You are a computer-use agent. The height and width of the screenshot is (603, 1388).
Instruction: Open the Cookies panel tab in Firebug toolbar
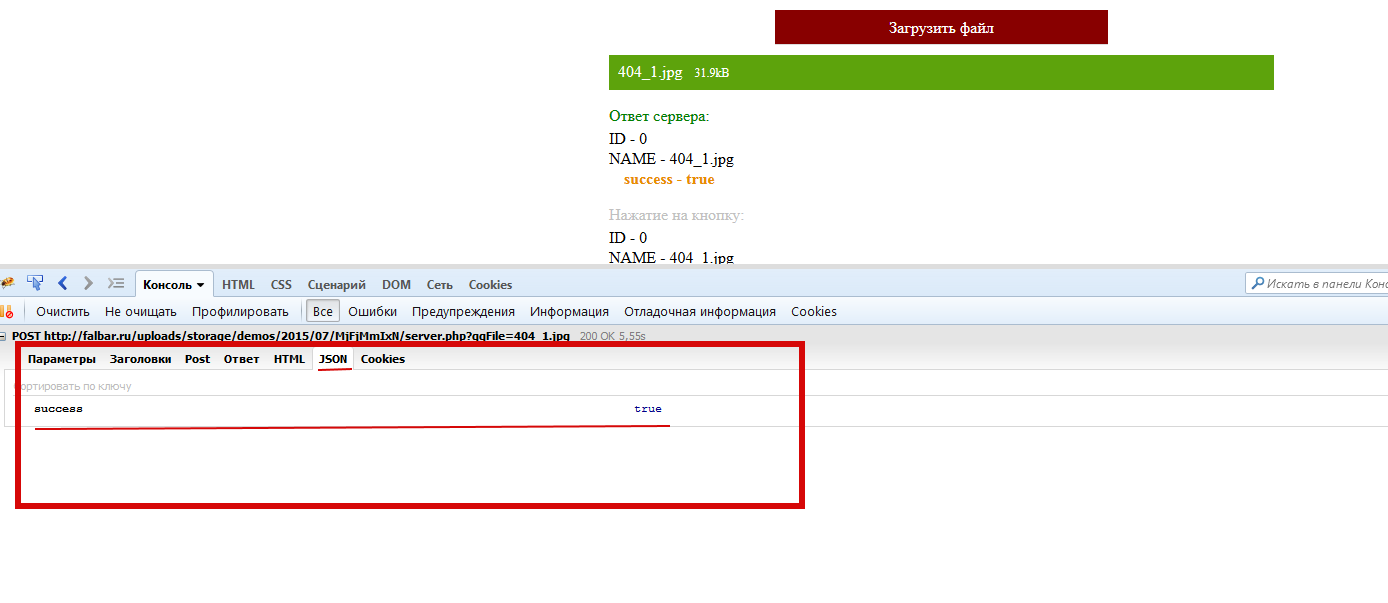(x=490, y=285)
